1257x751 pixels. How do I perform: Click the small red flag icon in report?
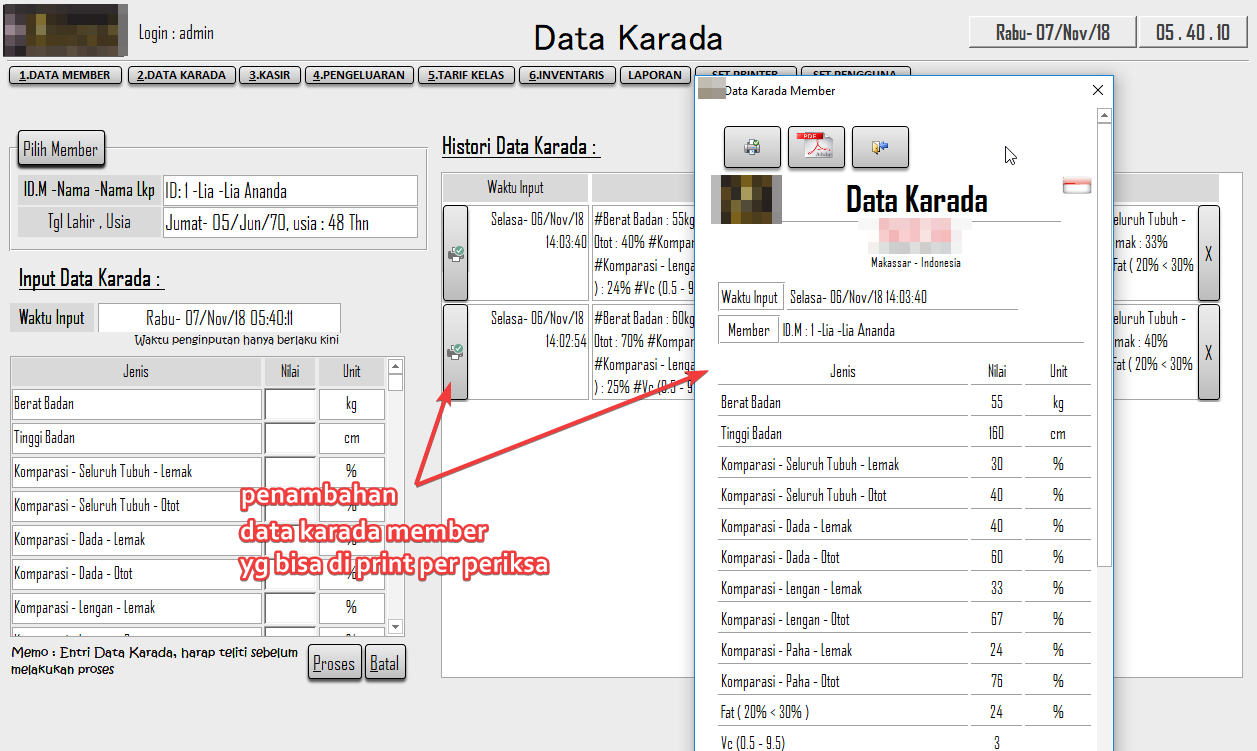point(1077,186)
